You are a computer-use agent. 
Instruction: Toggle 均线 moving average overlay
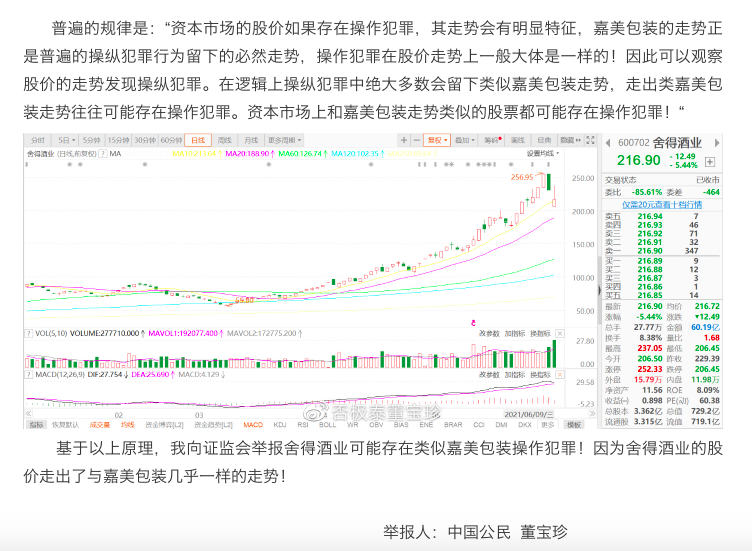pos(128,425)
